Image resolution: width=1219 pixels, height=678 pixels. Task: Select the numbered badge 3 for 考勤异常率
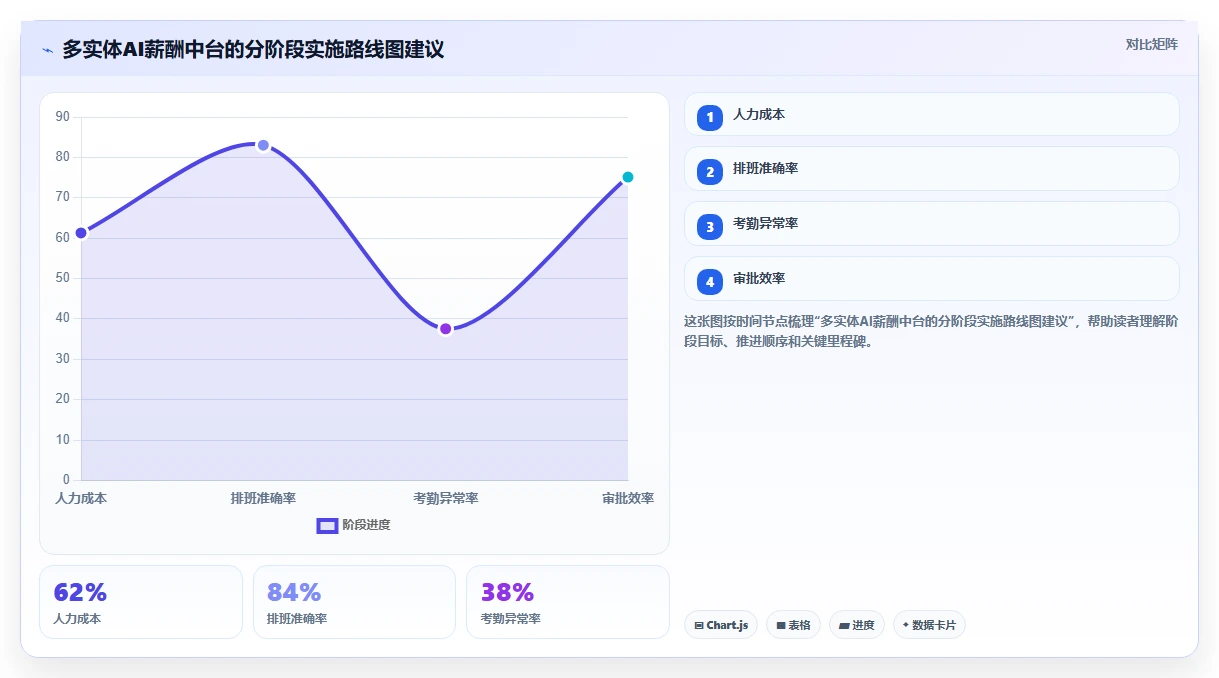[x=710, y=226]
